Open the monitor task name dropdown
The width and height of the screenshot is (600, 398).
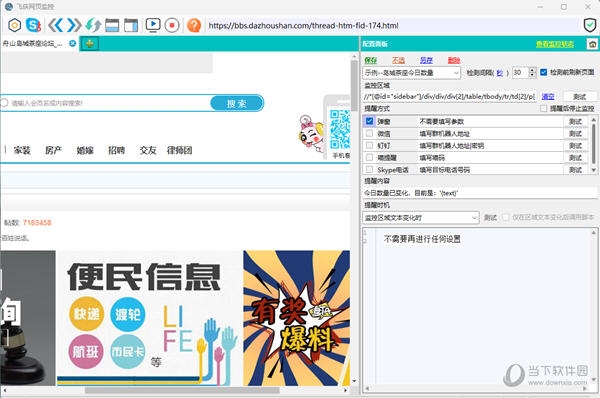411,73
